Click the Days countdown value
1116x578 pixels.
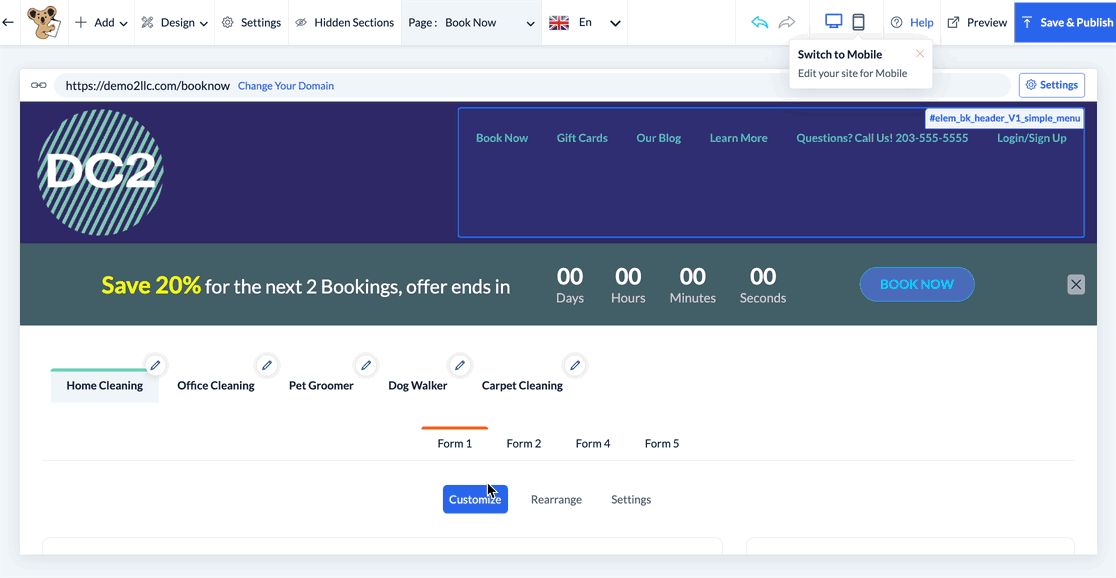click(x=569, y=276)
